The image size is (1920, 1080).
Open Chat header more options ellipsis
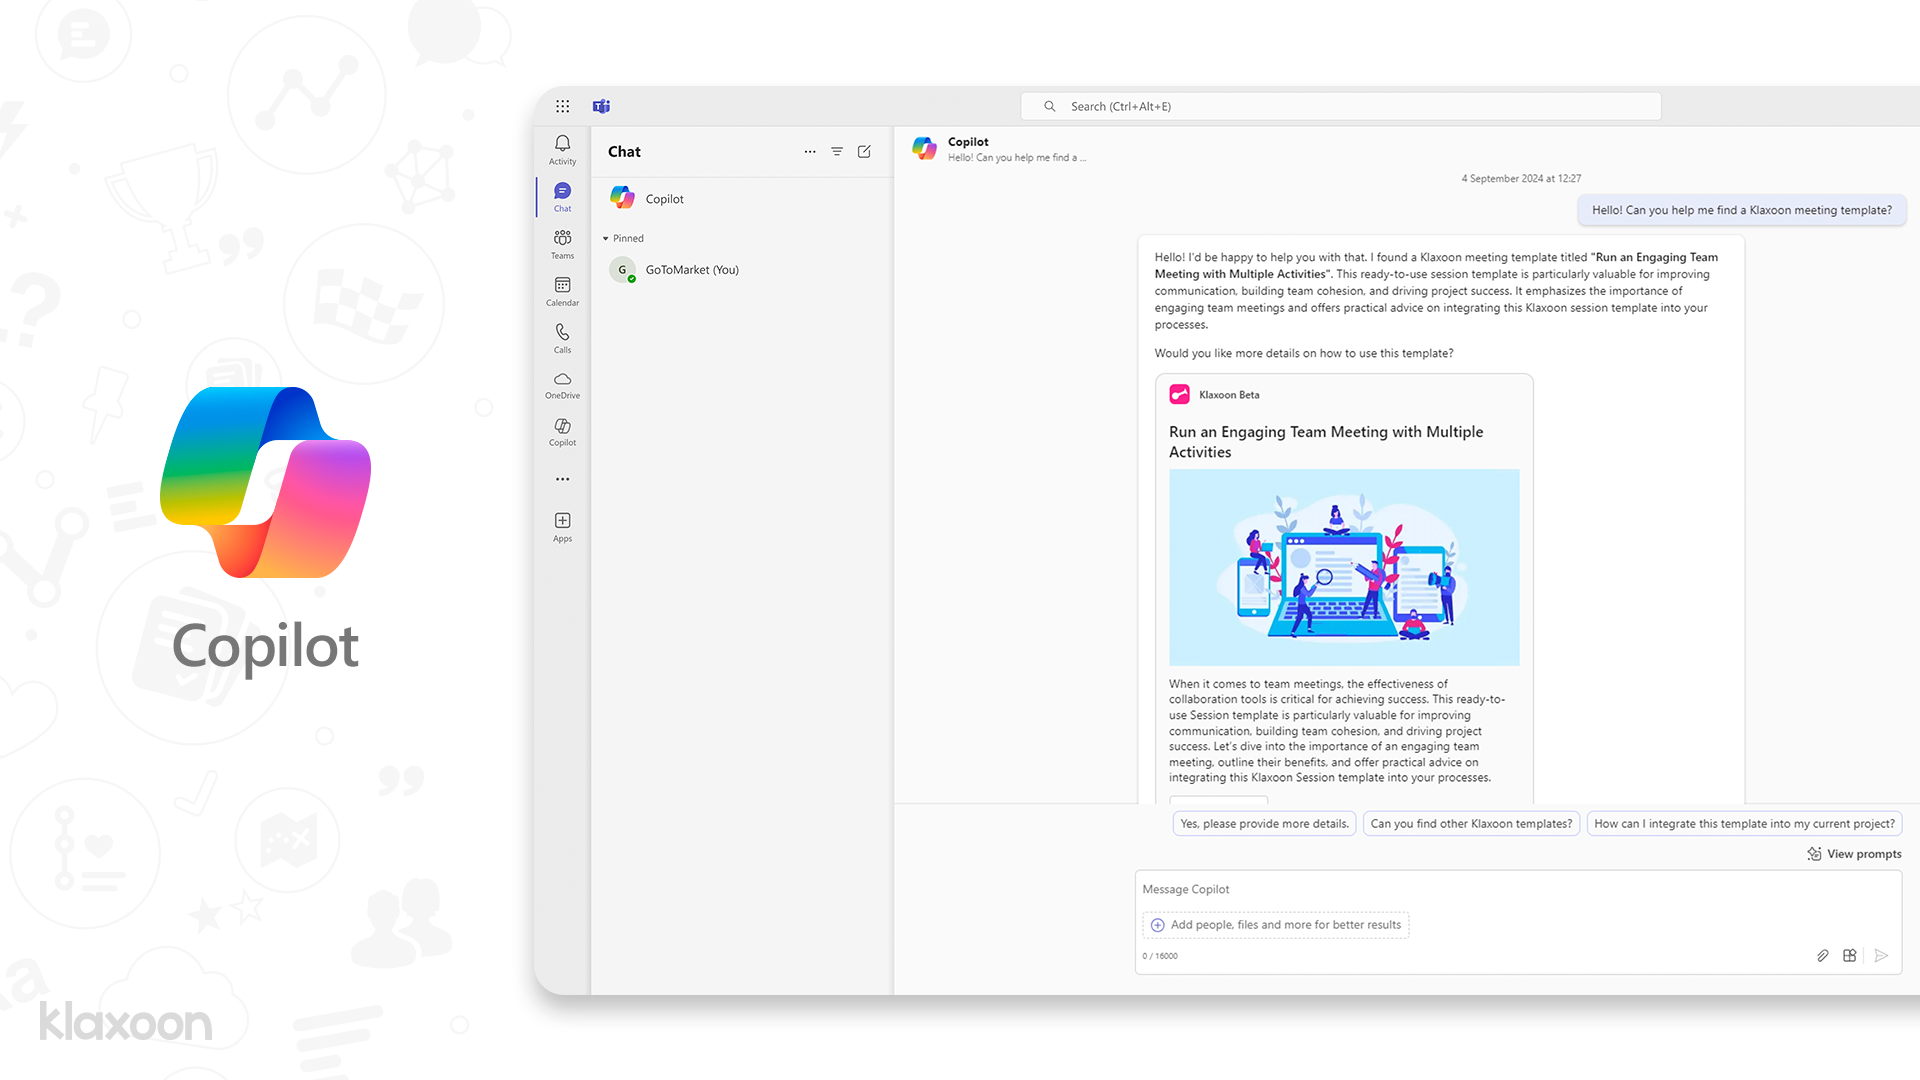click(810, 152)
